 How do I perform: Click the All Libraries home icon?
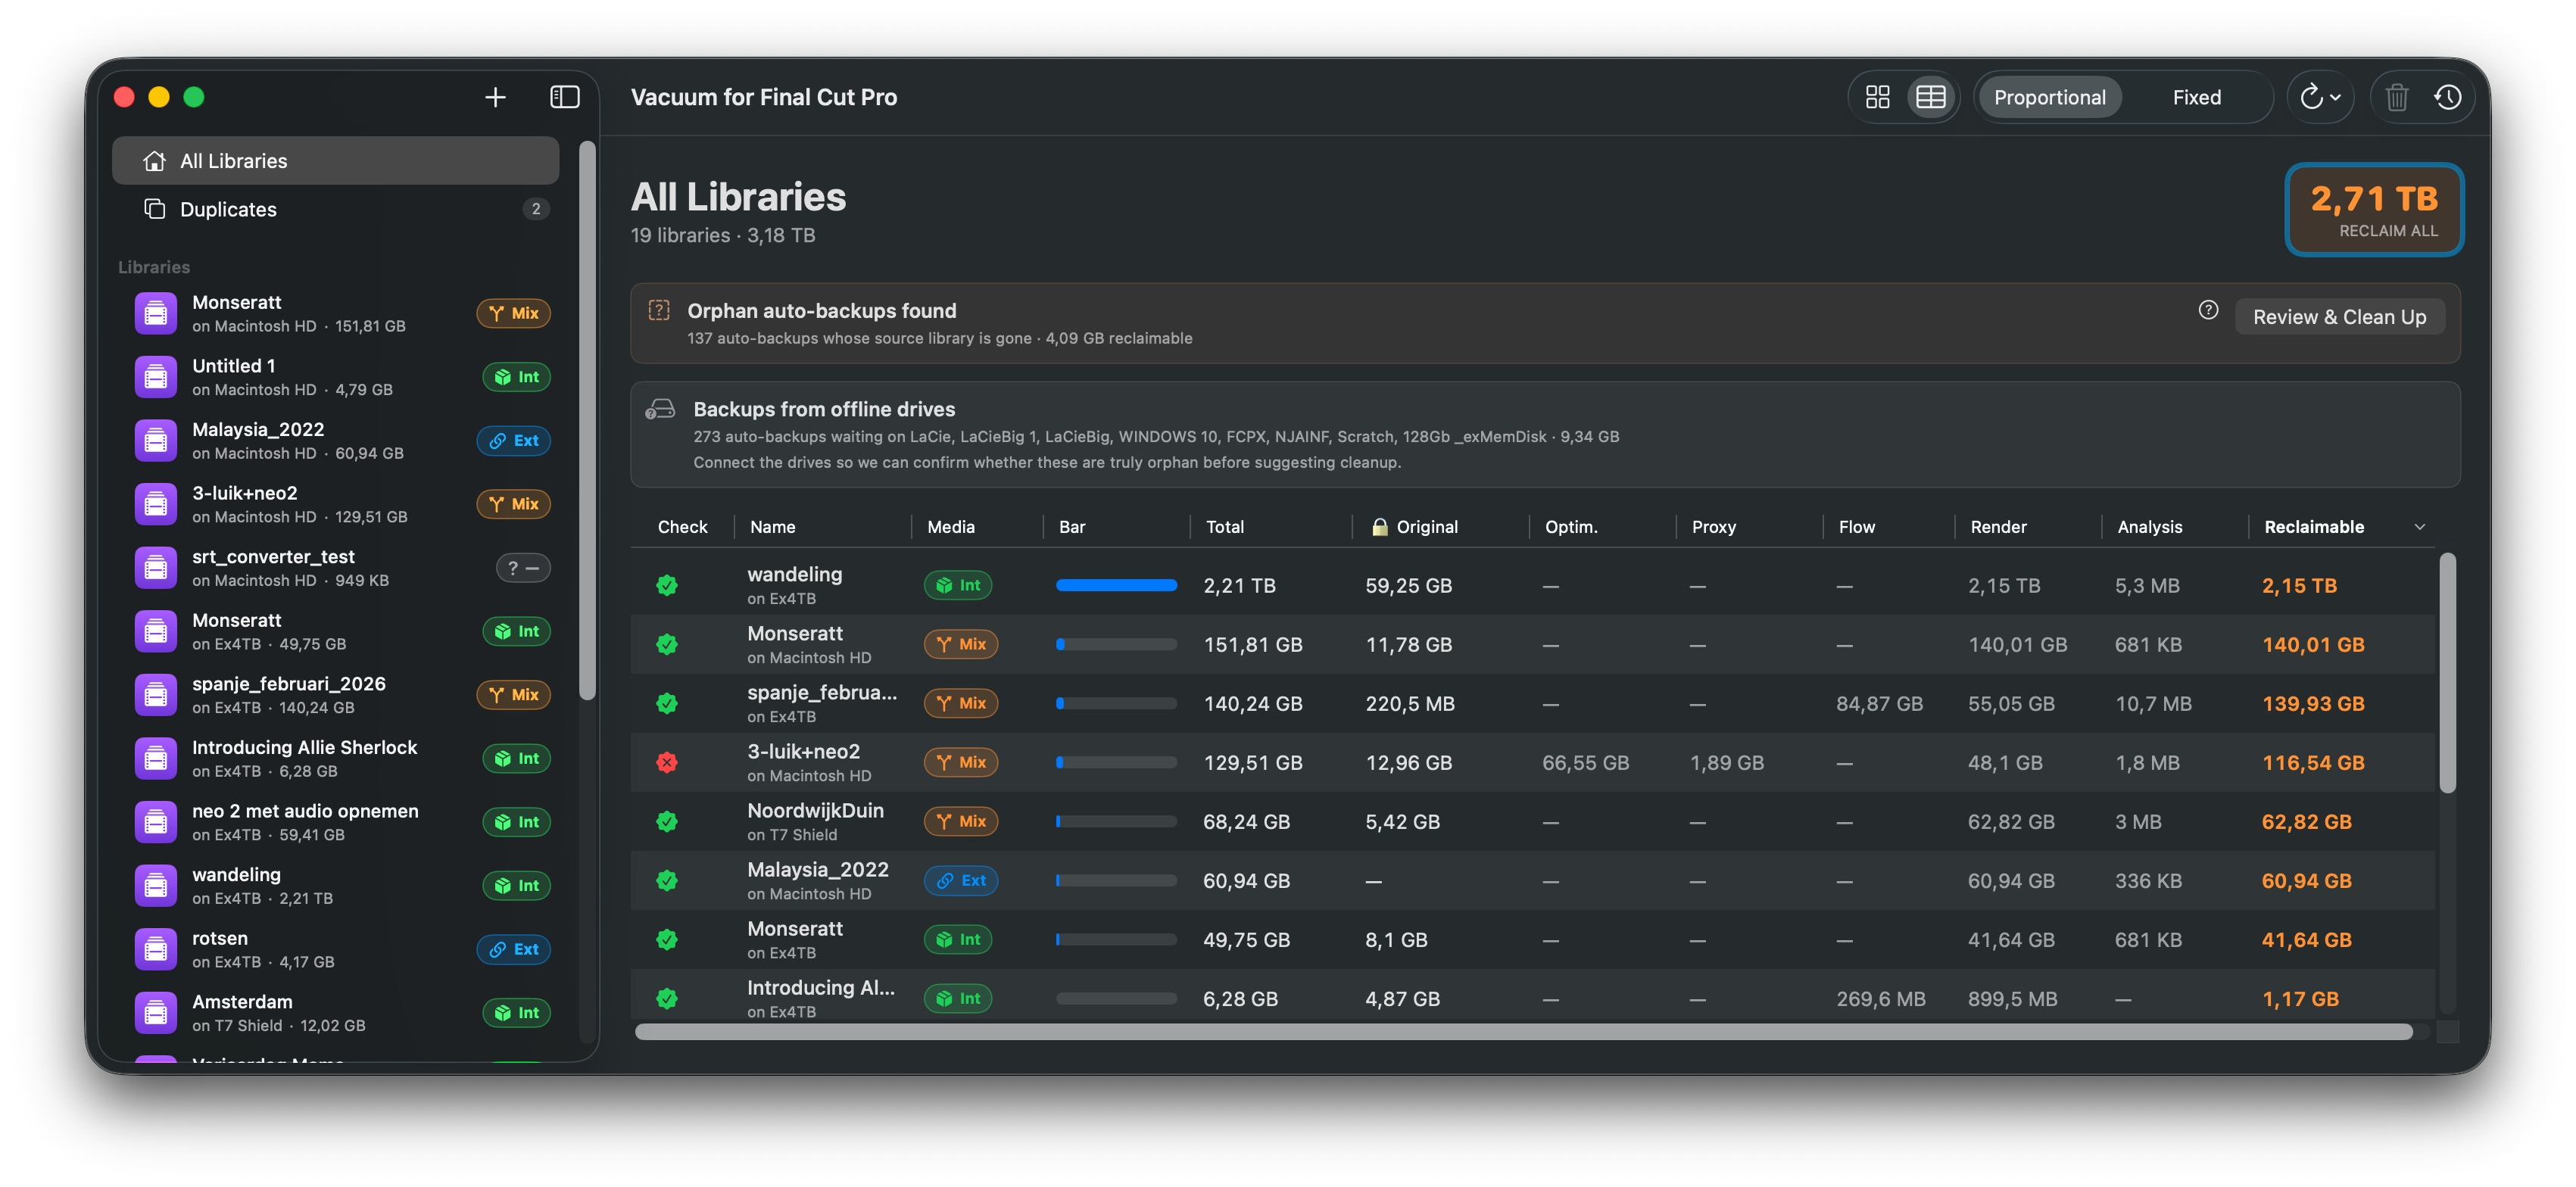tap(154, 161)
